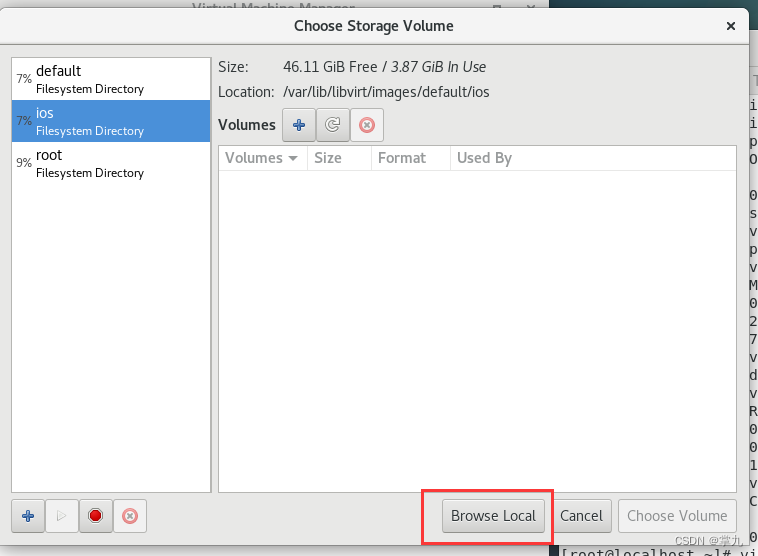Viewport: 758px width, 556px height.
Task: Select the root storage pool
Action: 111,163
